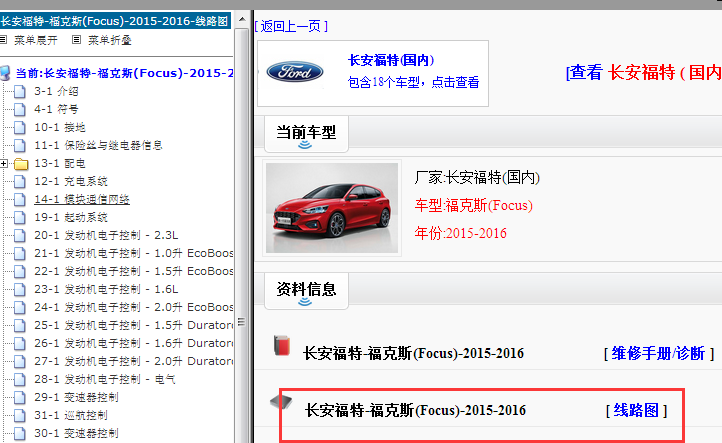Select 22-1 发动机电子控制 1.5升 EcoBoost
722x443 pixels.
pos(134,271)
